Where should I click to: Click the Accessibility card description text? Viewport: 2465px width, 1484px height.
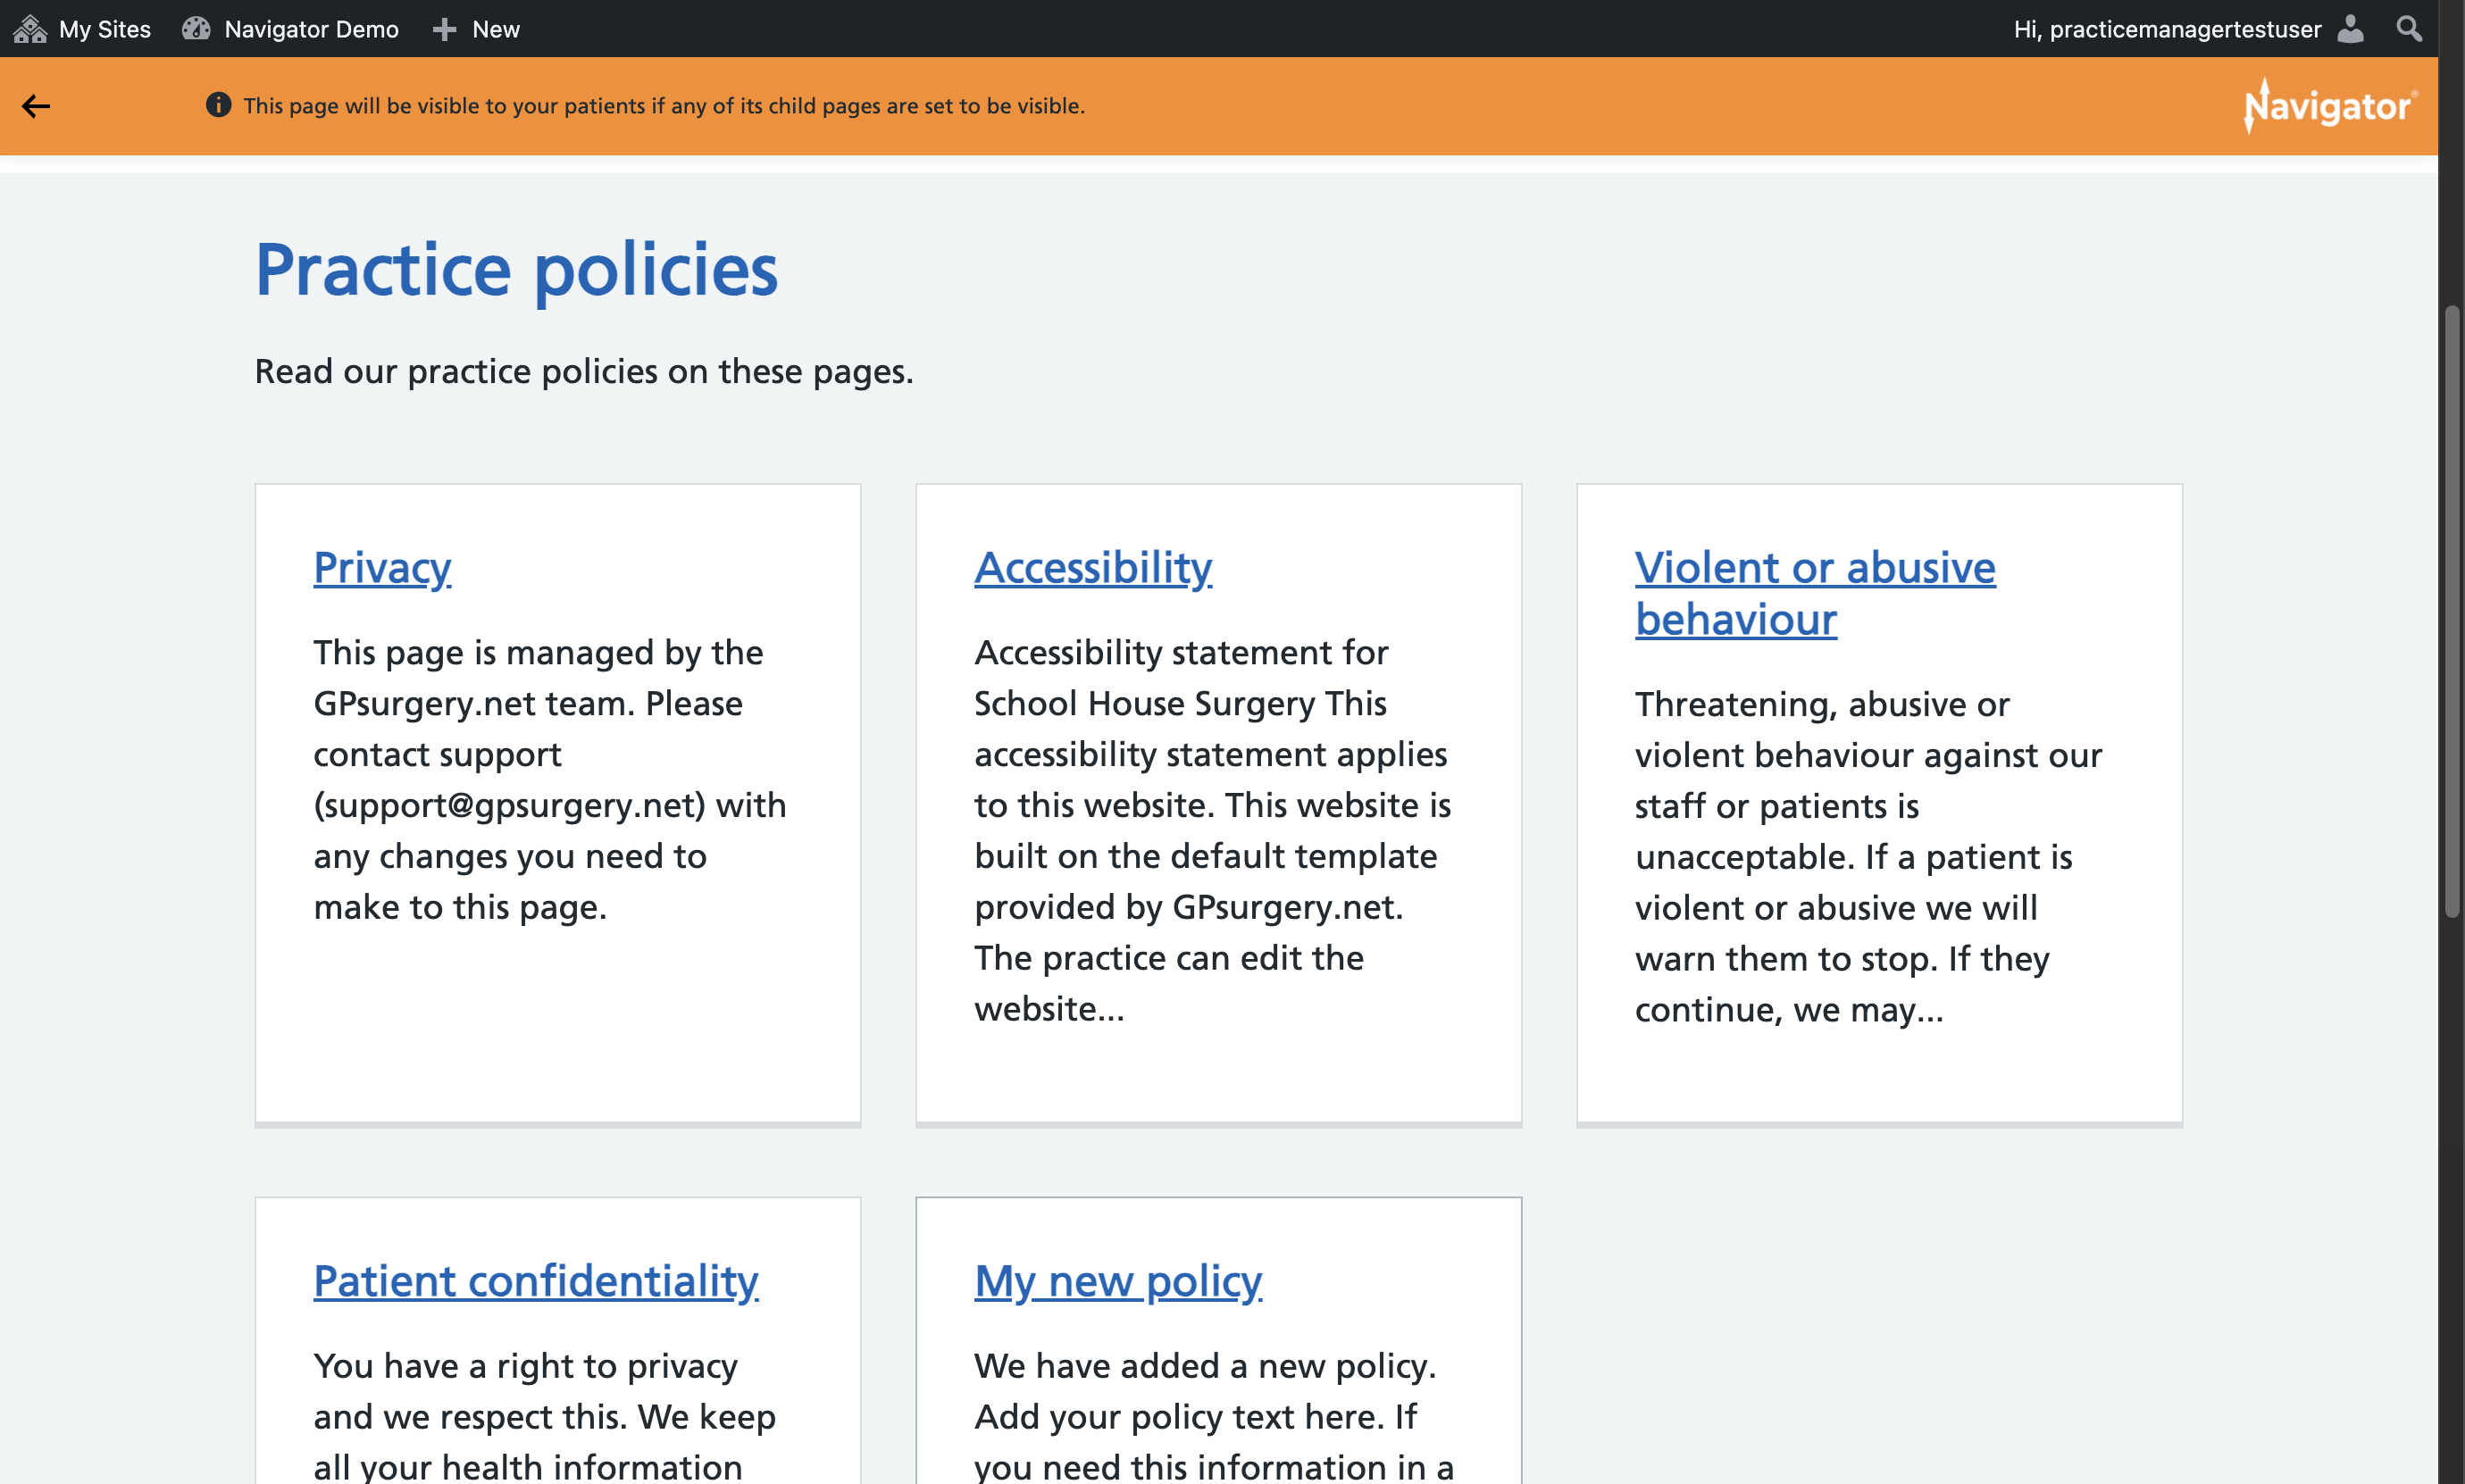point(1213,831)
